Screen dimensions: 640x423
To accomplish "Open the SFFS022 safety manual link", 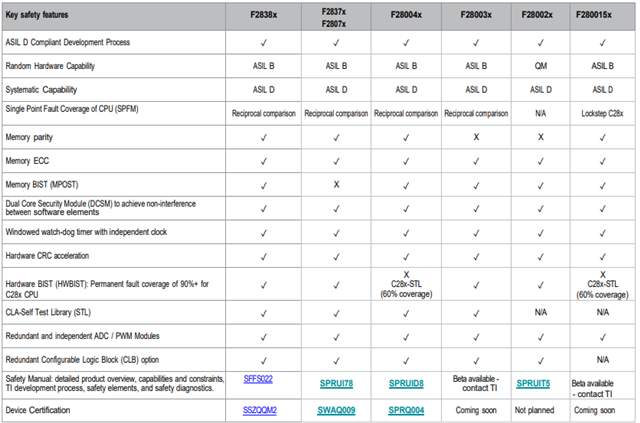I will (x=257, y=378).
